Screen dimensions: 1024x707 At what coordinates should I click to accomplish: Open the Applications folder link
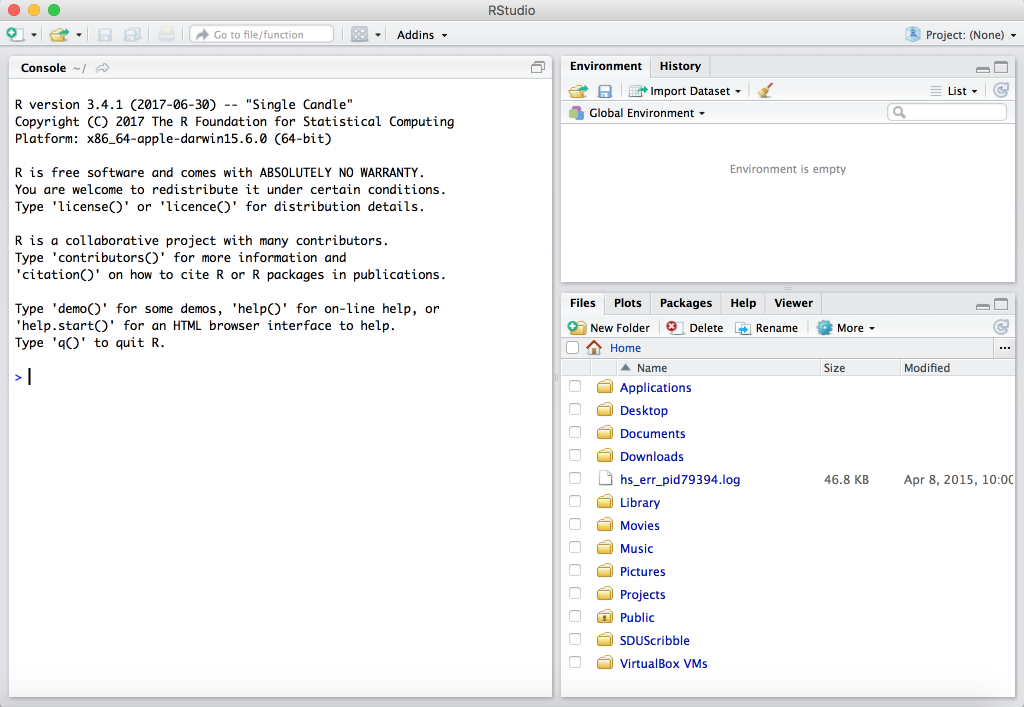(655, 388)
